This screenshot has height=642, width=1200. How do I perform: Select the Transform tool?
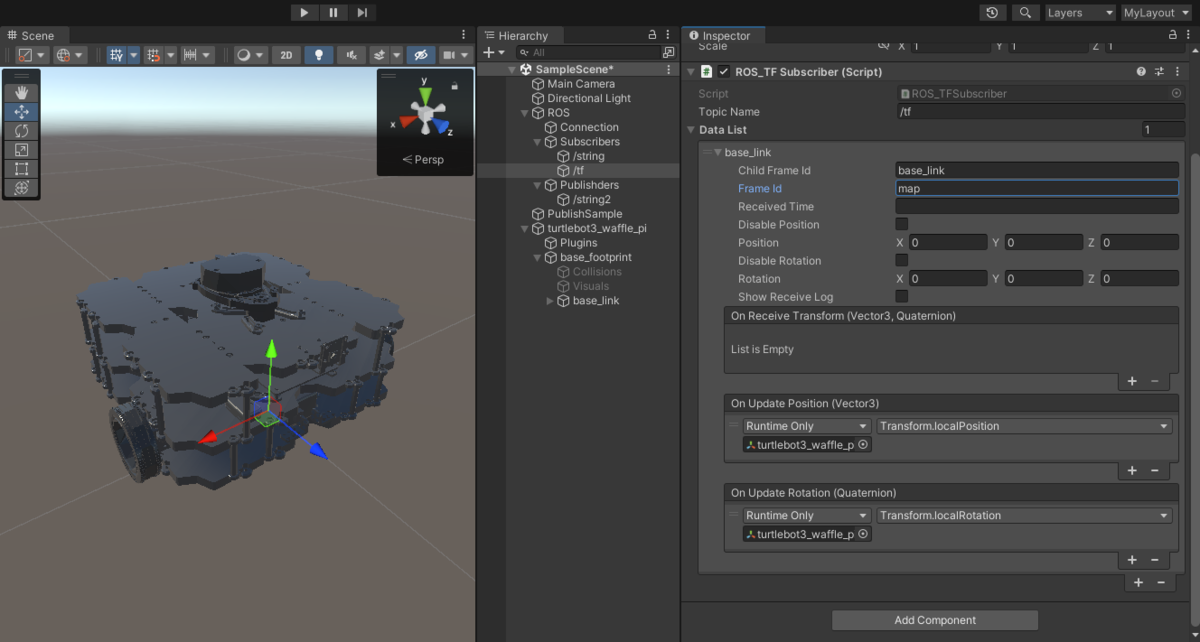tap(21, 188)
